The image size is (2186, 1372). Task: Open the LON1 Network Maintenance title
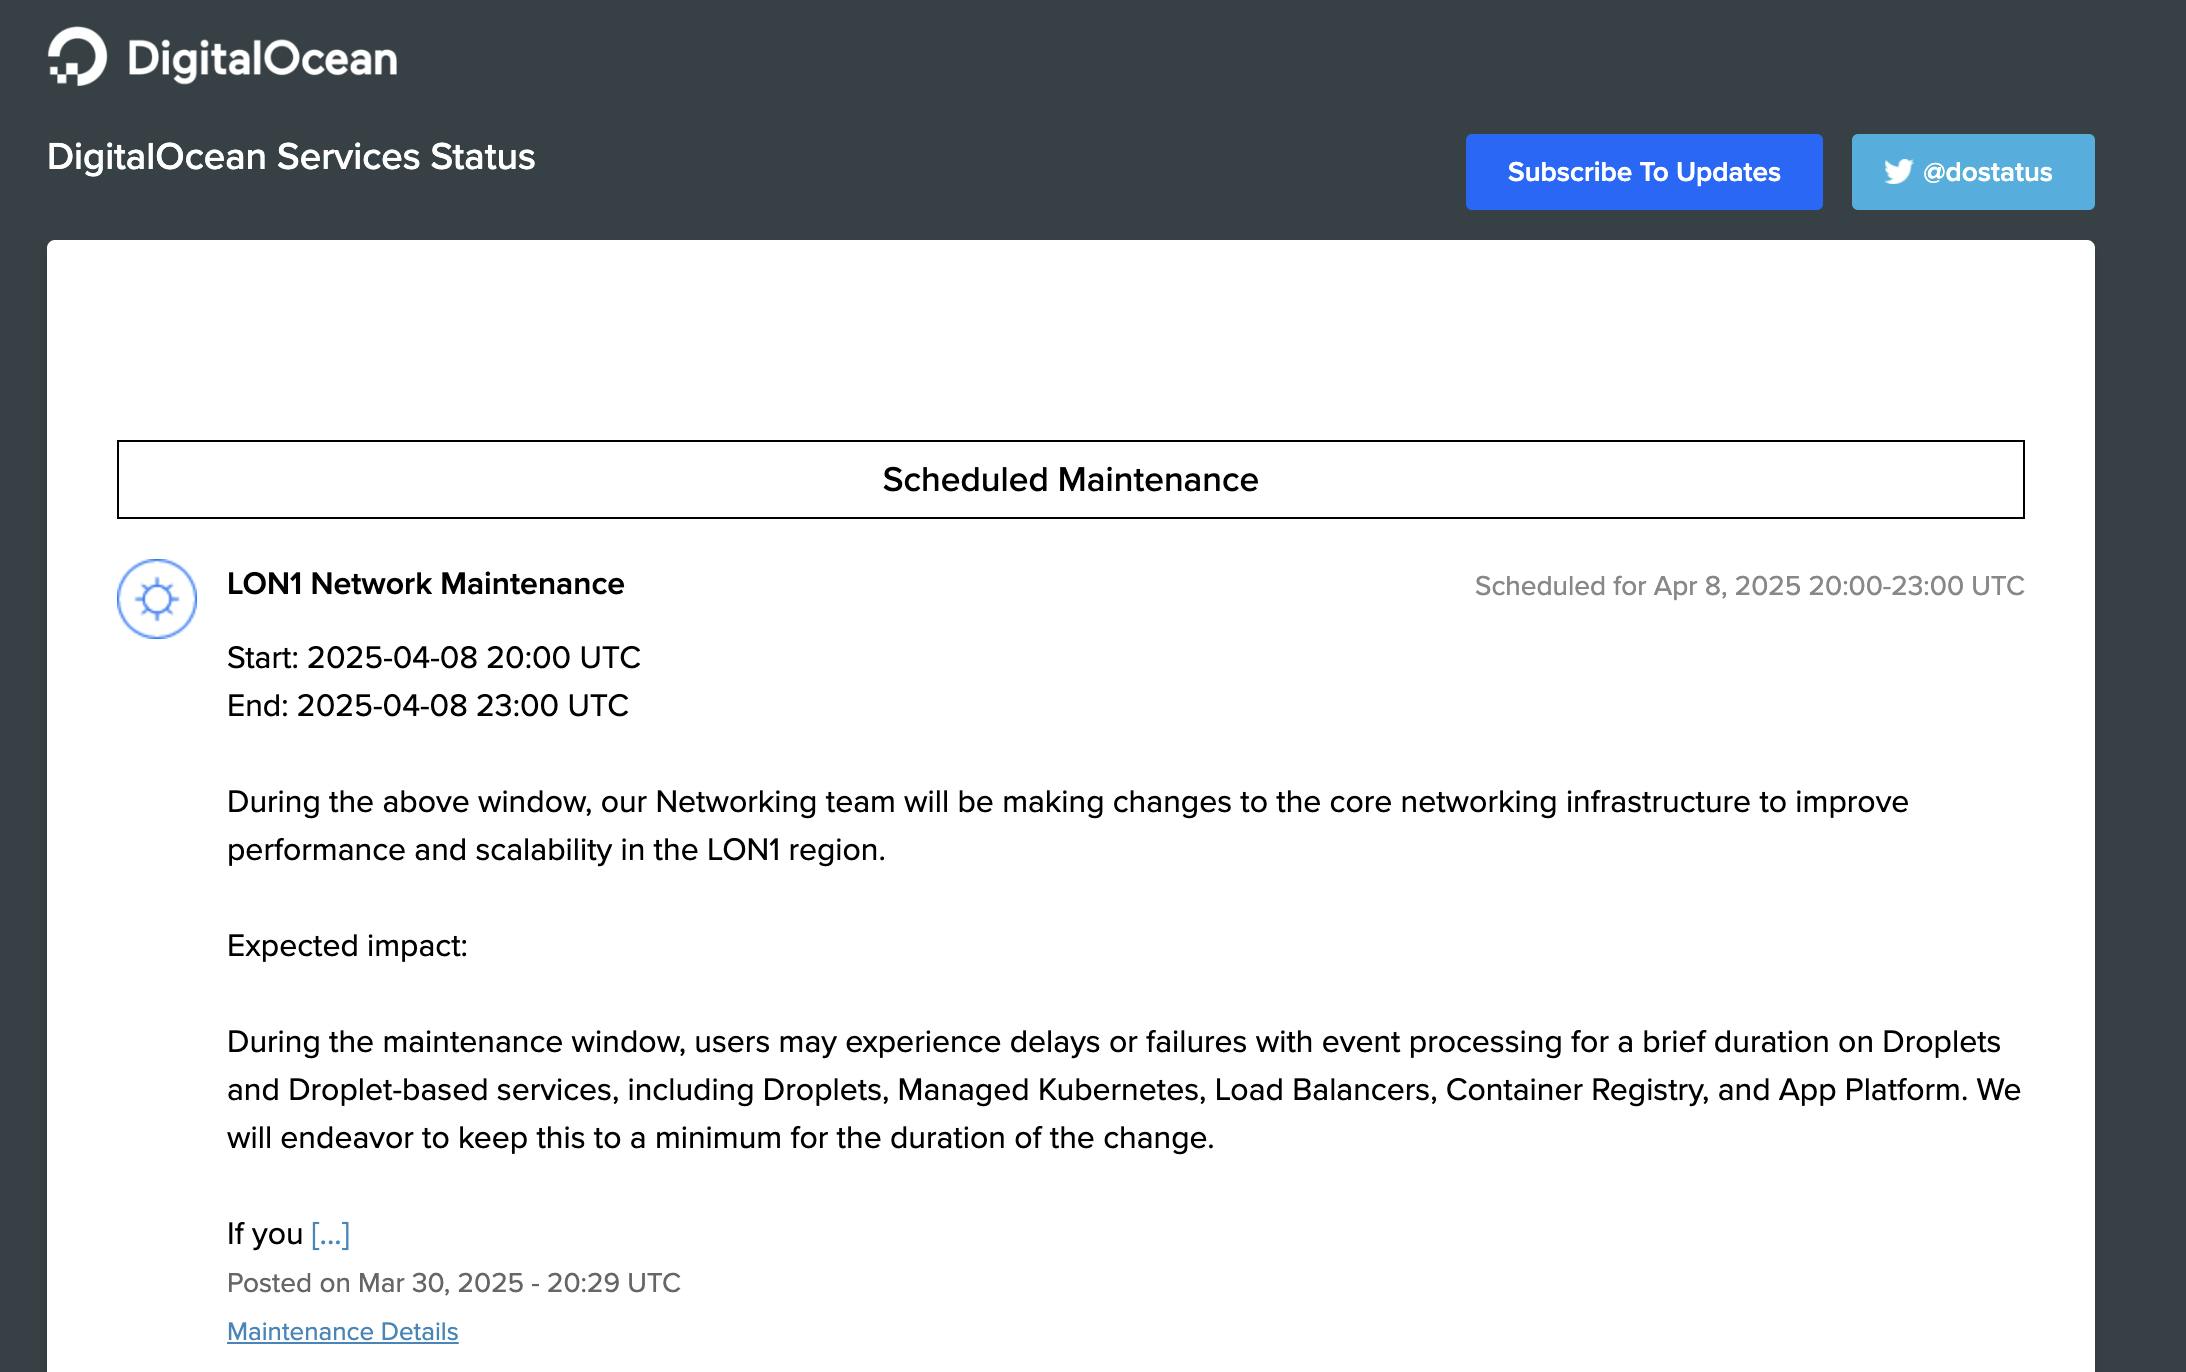pyautogui.click(x=425, y=584)
